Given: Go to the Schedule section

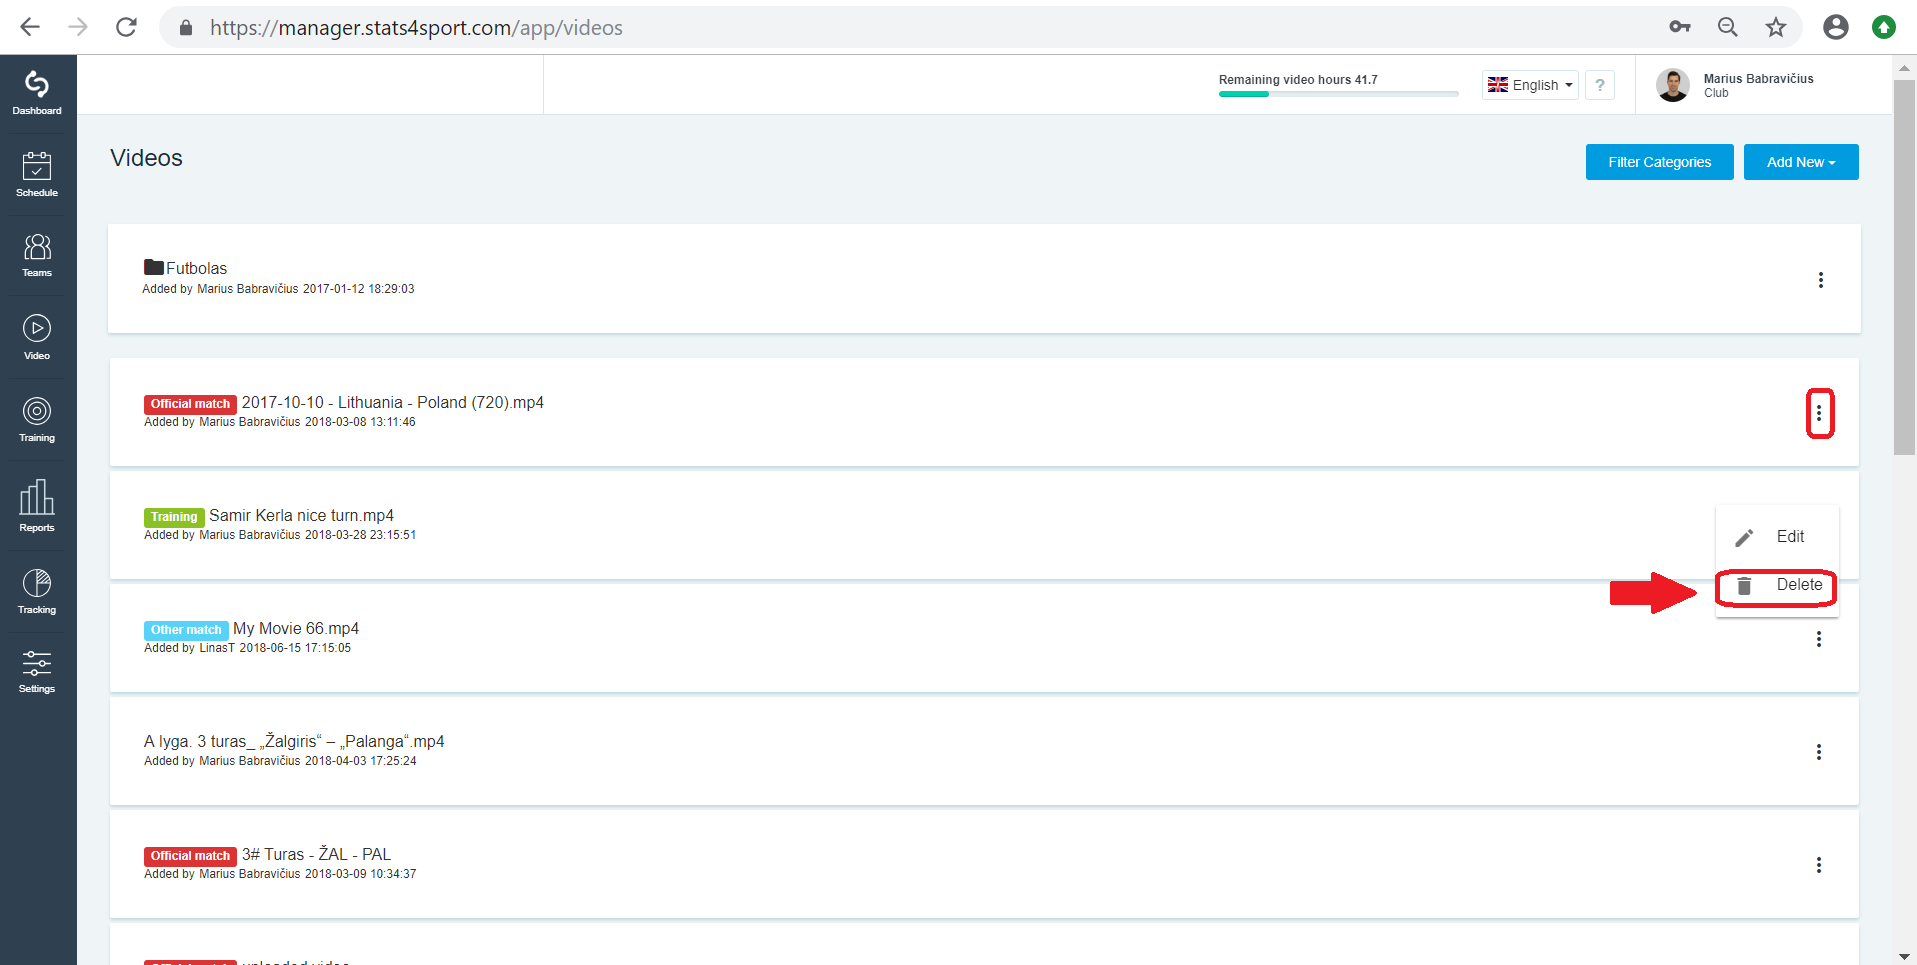Looking at the screenshot, I should (37, 175).
